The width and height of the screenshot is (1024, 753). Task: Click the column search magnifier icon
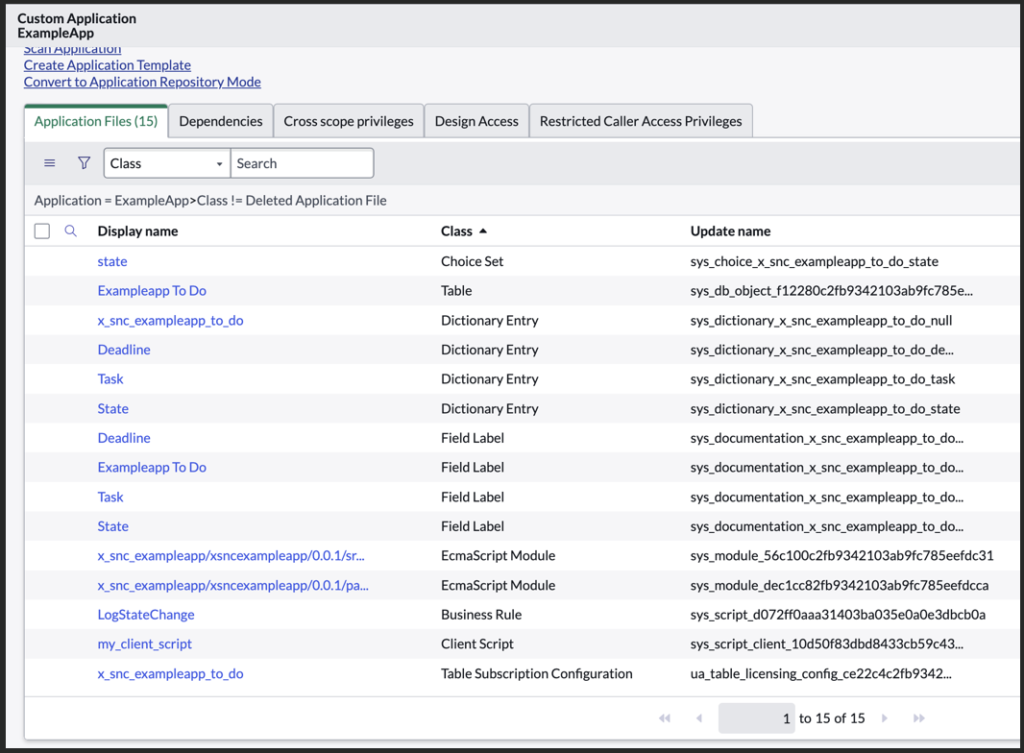(70, 231)
